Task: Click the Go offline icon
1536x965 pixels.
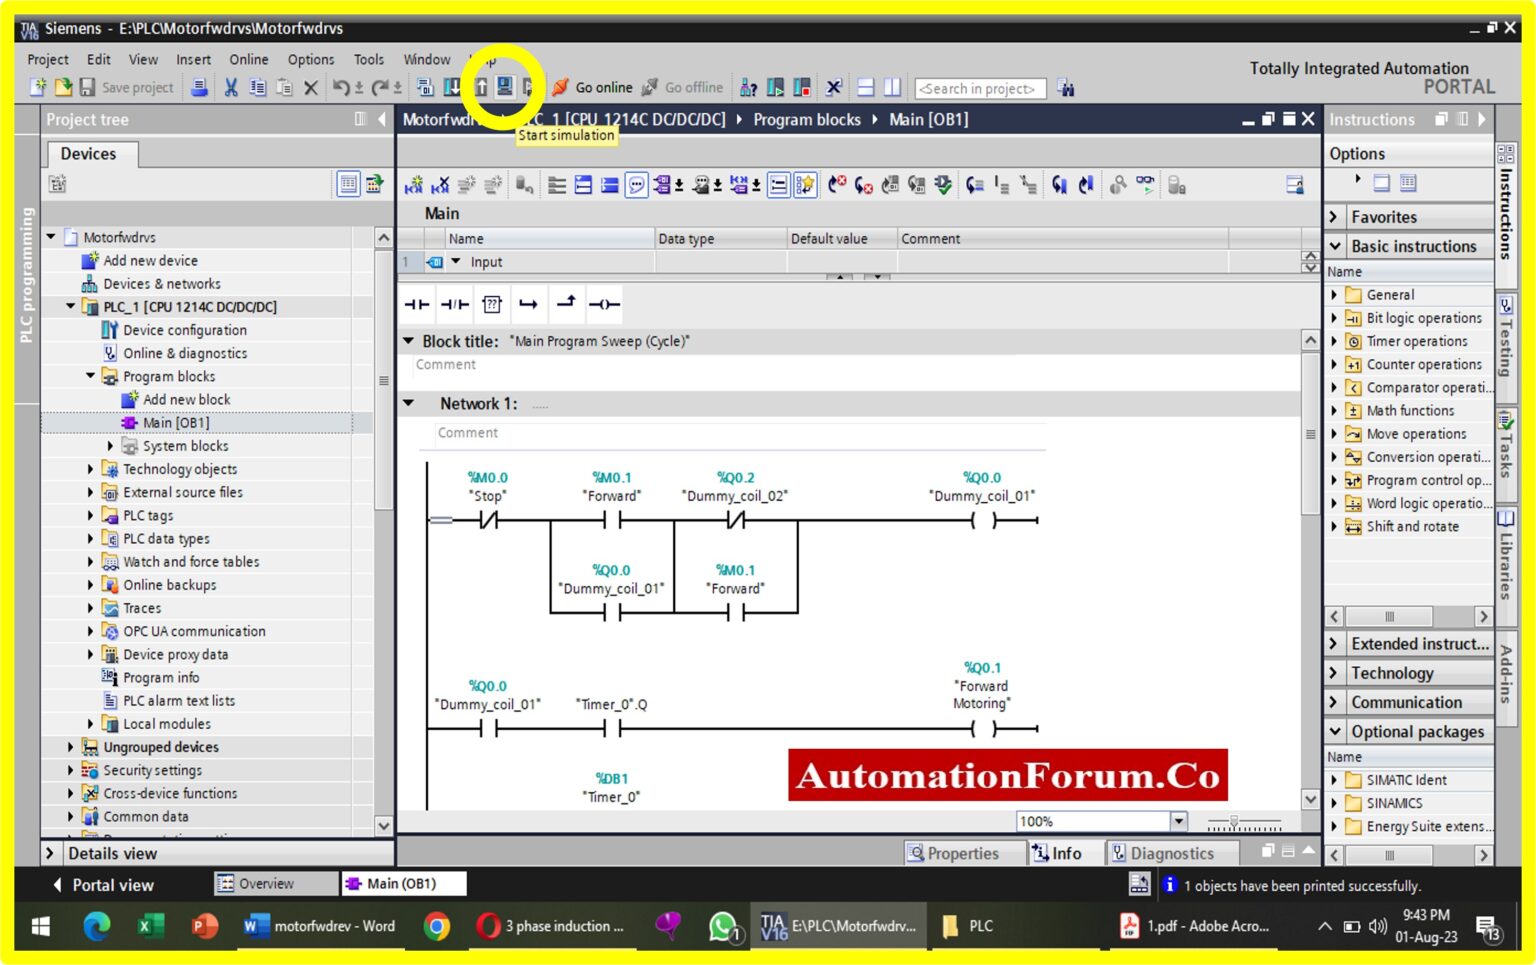Action: pos(651,87)
